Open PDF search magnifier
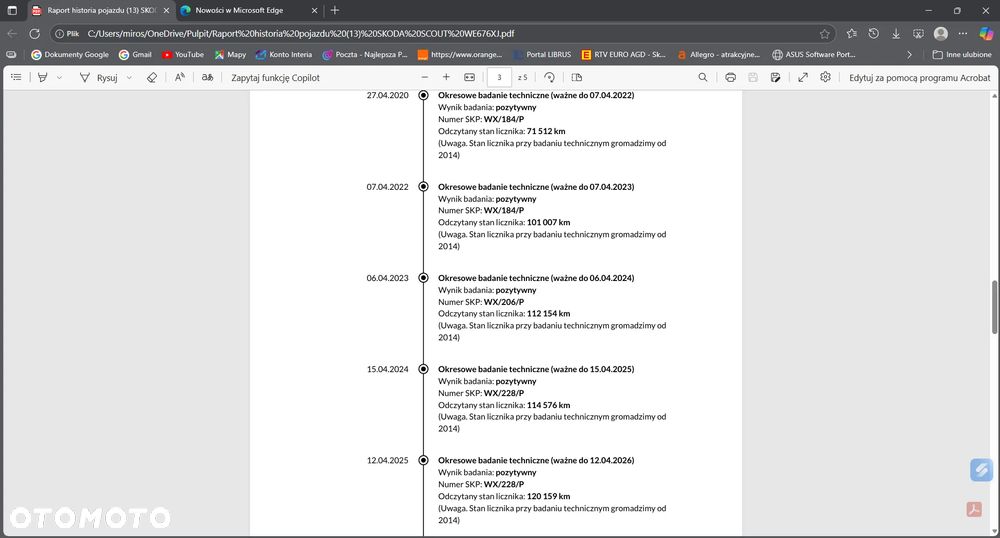The height and width of the screenshot is (538, 1000). click(703, 77)
